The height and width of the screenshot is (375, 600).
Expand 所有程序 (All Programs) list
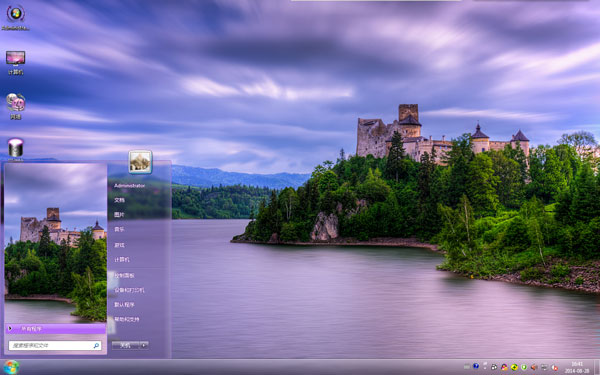coord(56,329)
